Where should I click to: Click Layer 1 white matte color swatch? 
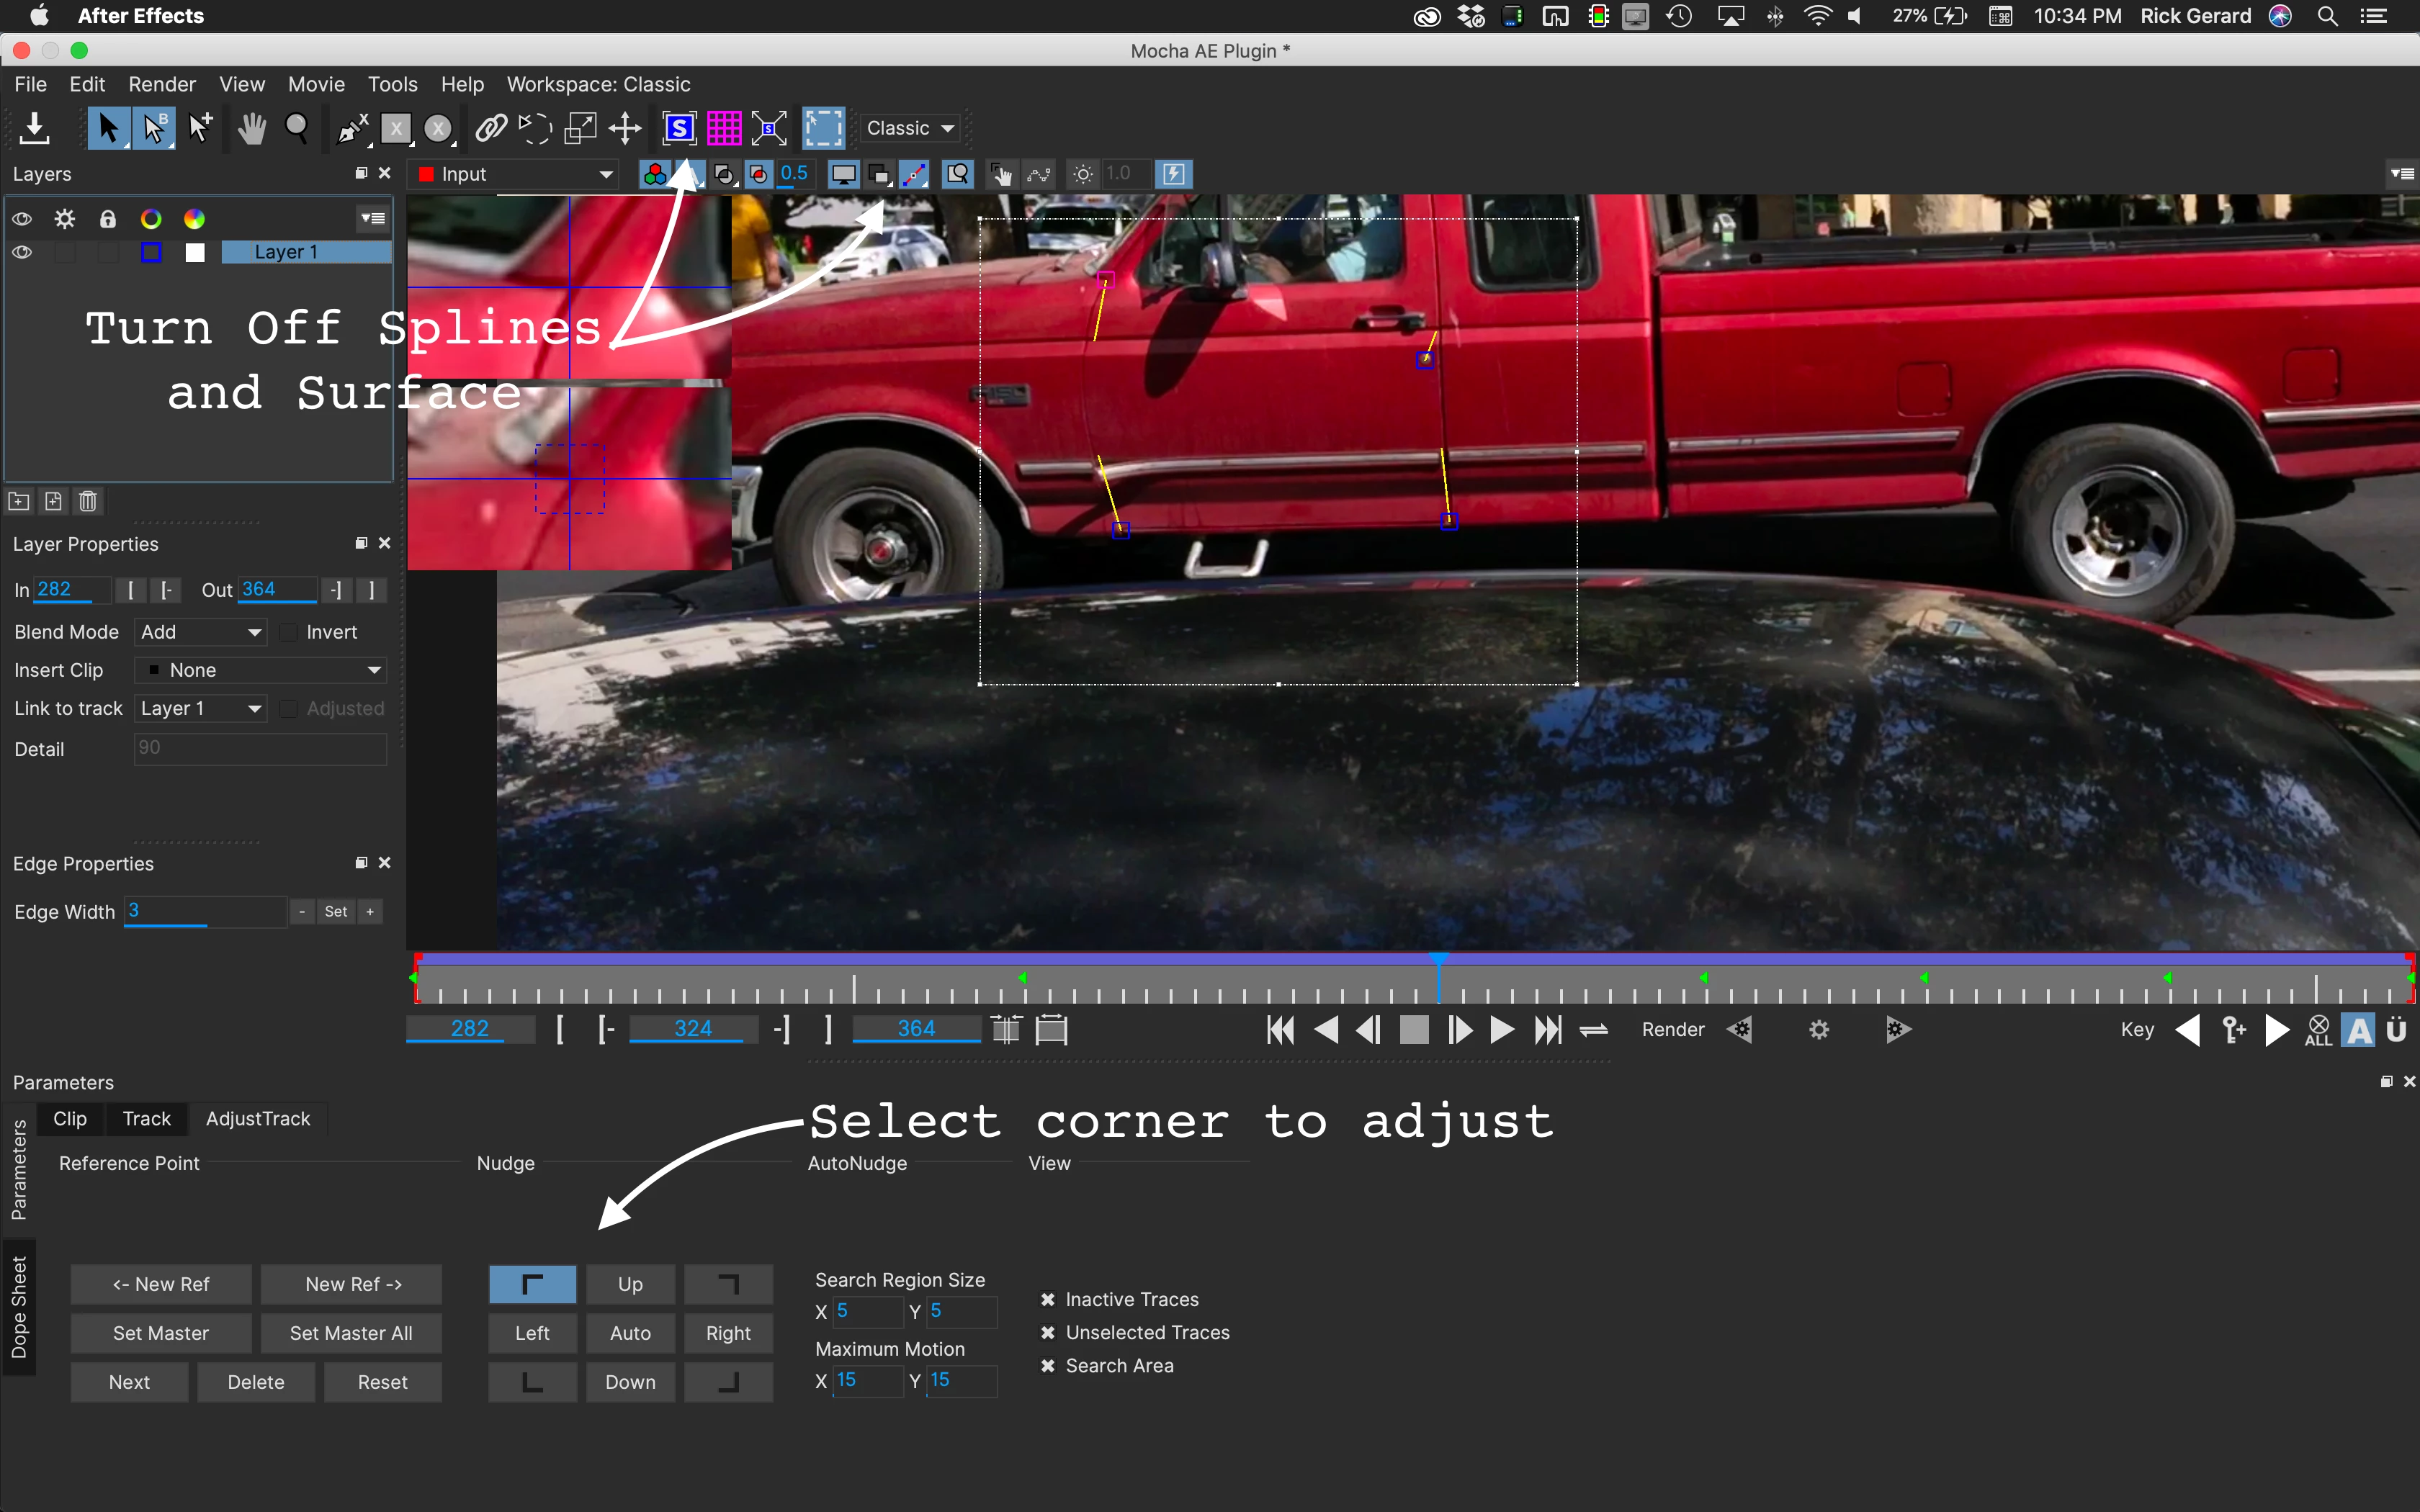[x=195, y=252]
